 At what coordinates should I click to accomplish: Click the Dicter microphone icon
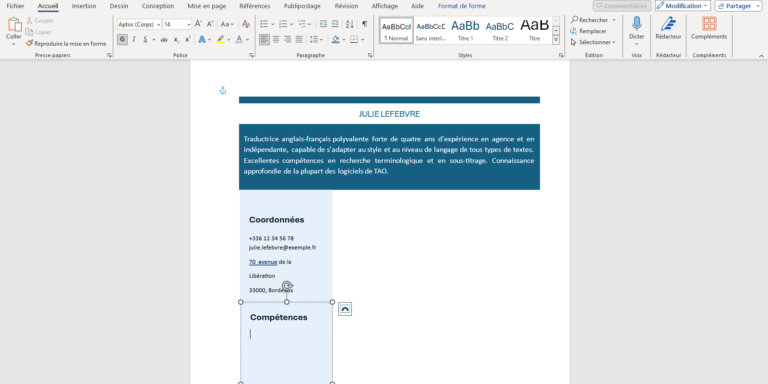(636, 24)
